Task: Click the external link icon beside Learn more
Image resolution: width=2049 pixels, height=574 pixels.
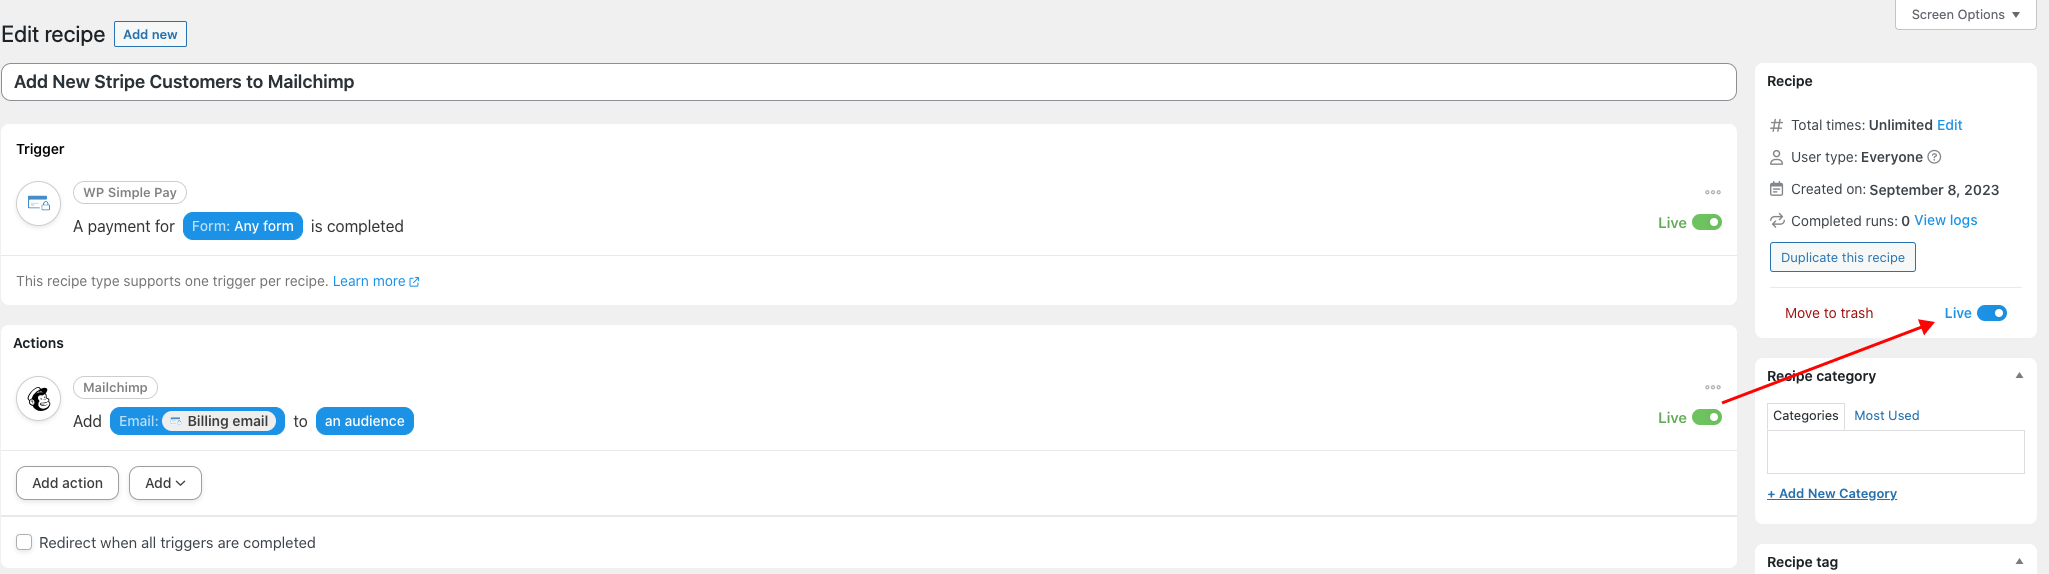Action: click(414, 282)
